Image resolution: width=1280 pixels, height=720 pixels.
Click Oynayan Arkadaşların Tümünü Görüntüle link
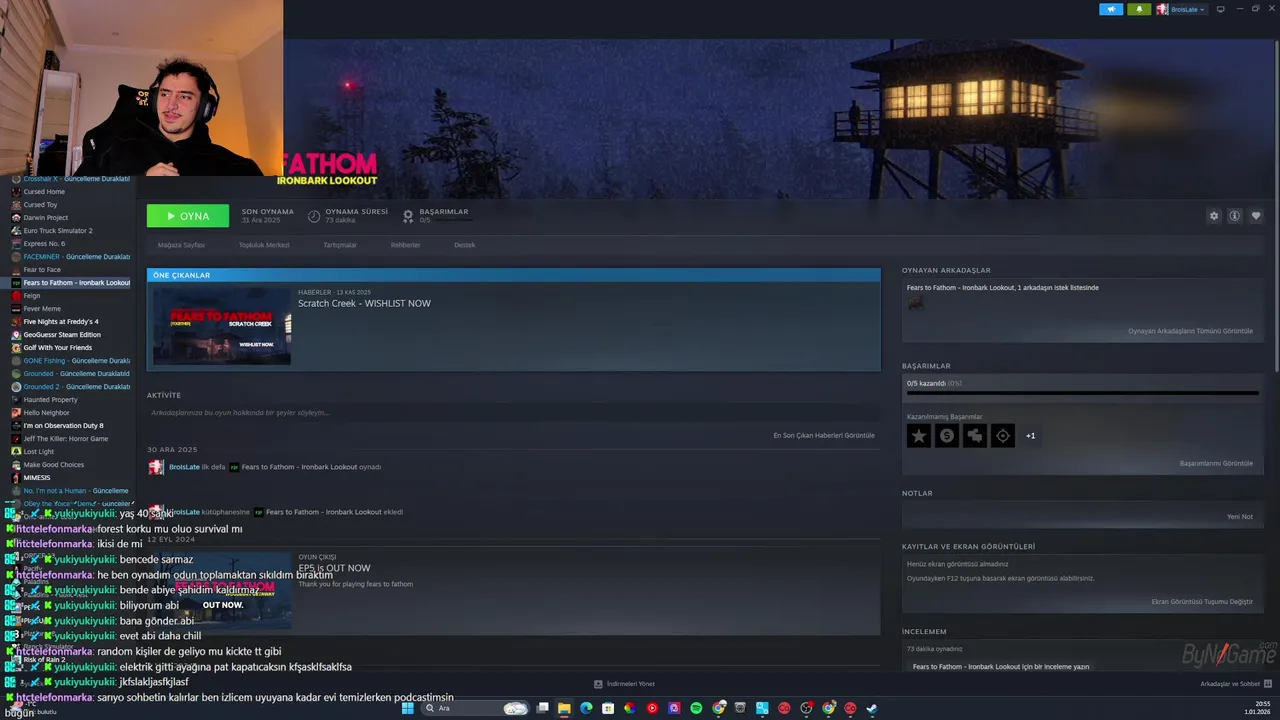pyautogui.click(x=1190, y=331)
